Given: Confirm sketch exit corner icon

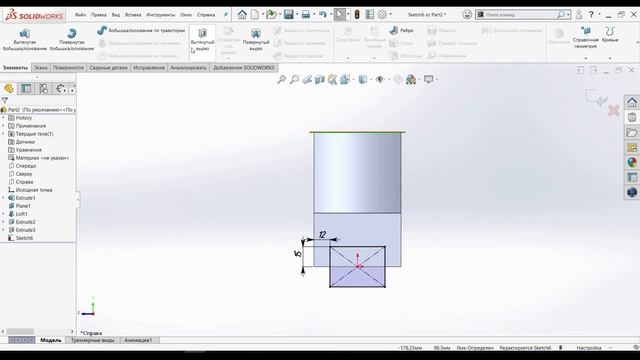Looking at the screenshot, I should pyautogui.click(x=596, y=97).
